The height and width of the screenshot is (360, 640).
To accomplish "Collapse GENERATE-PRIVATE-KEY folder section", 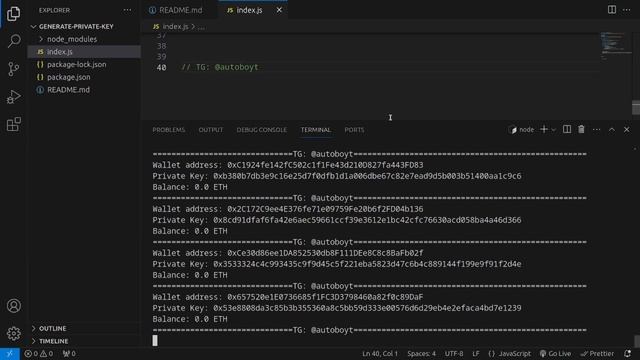I will pyautogui.click(x=84, y=27).
